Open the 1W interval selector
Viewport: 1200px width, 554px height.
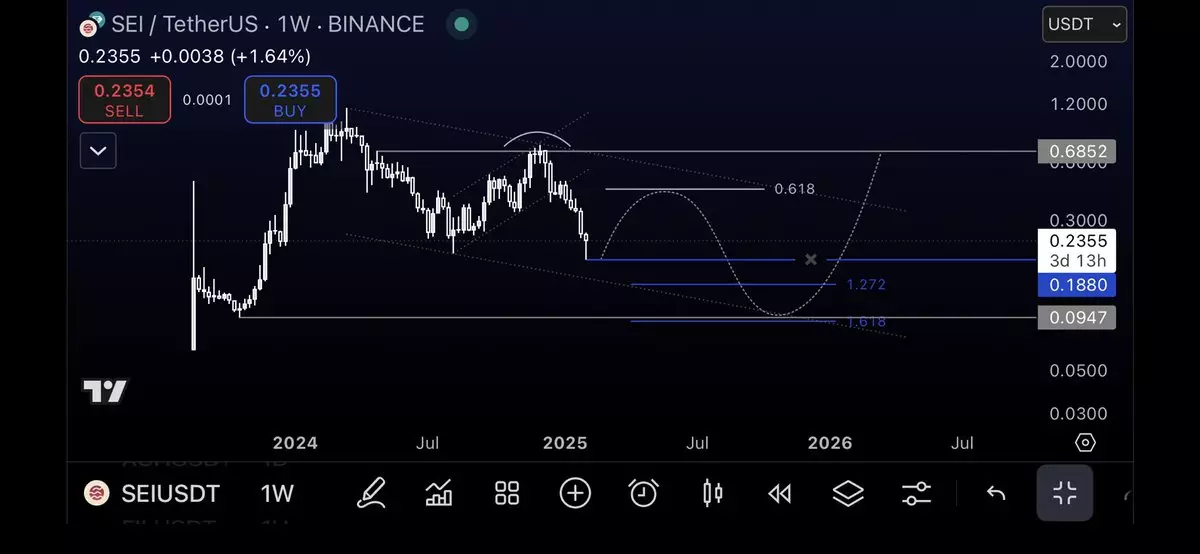[277, 493]
